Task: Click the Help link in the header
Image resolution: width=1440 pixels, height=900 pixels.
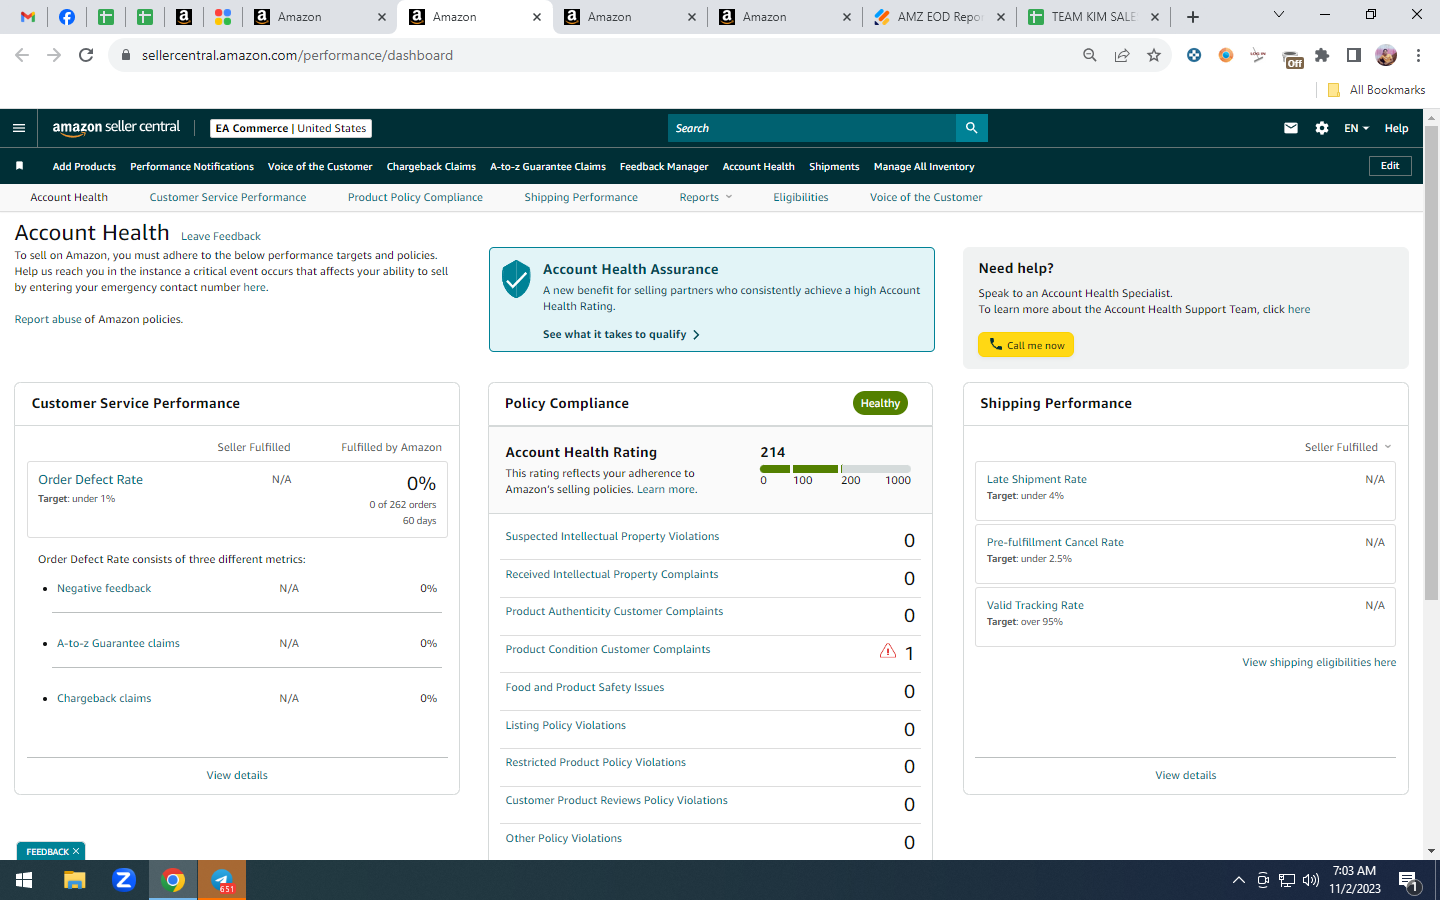Action: click(1396, 128)
